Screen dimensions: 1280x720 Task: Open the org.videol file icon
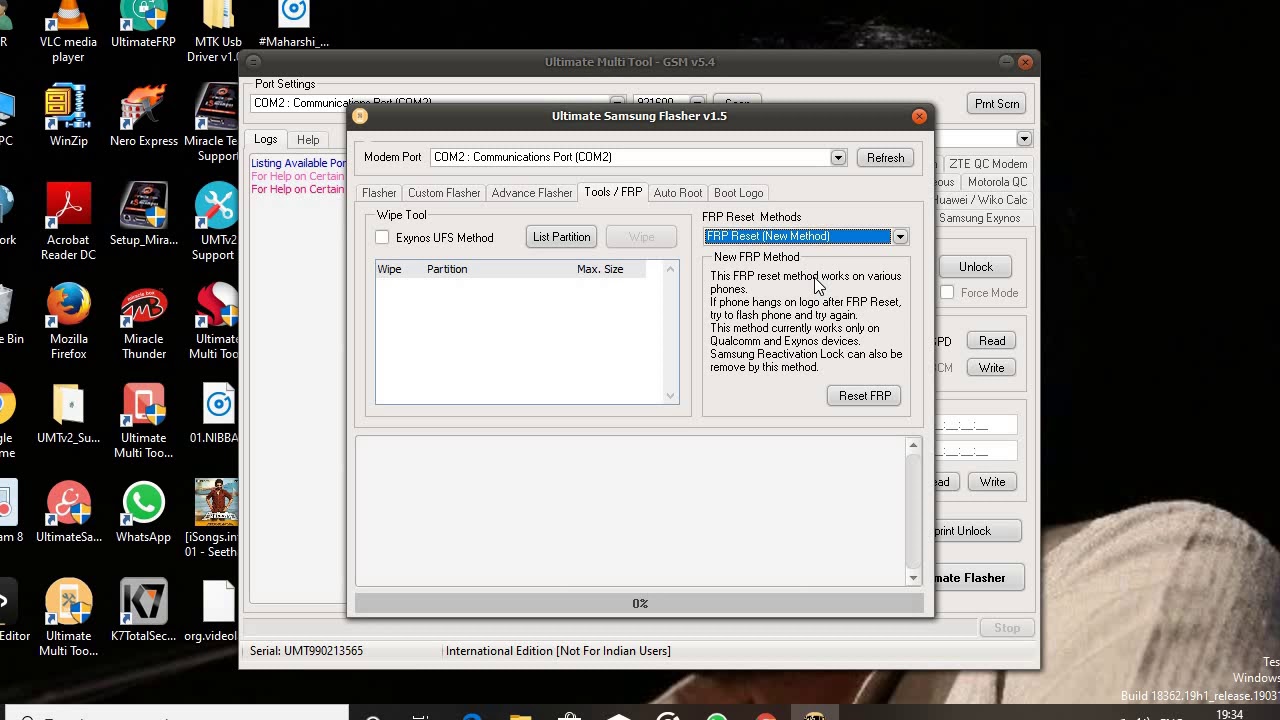[x=216, y=611]
